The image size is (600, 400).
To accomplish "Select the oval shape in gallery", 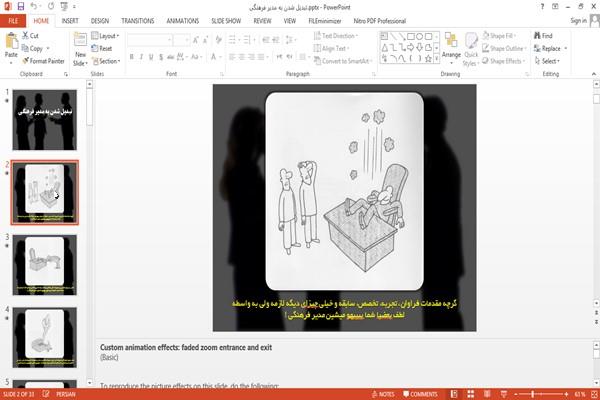I will tap(420, 36).
